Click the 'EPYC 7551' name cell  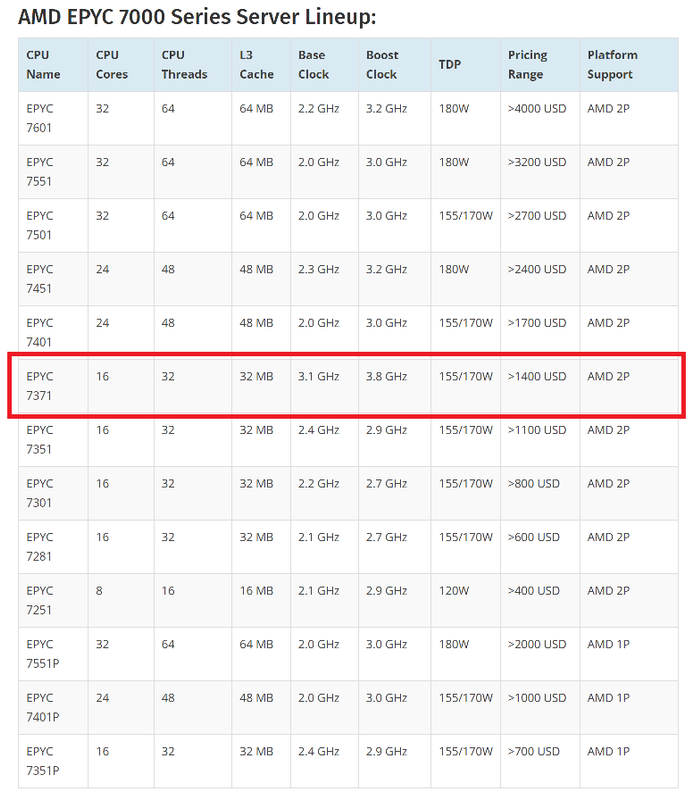(53, 172)
